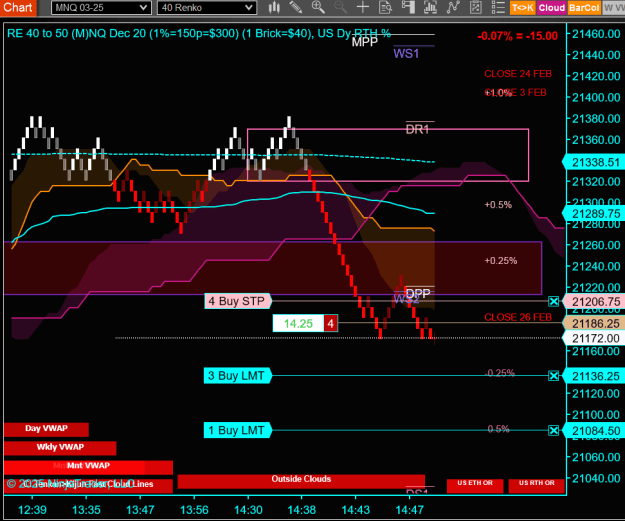This screenshot has height=521, width=625.
Task: Open the properties list icon
Action: click(x=498, y=7)
